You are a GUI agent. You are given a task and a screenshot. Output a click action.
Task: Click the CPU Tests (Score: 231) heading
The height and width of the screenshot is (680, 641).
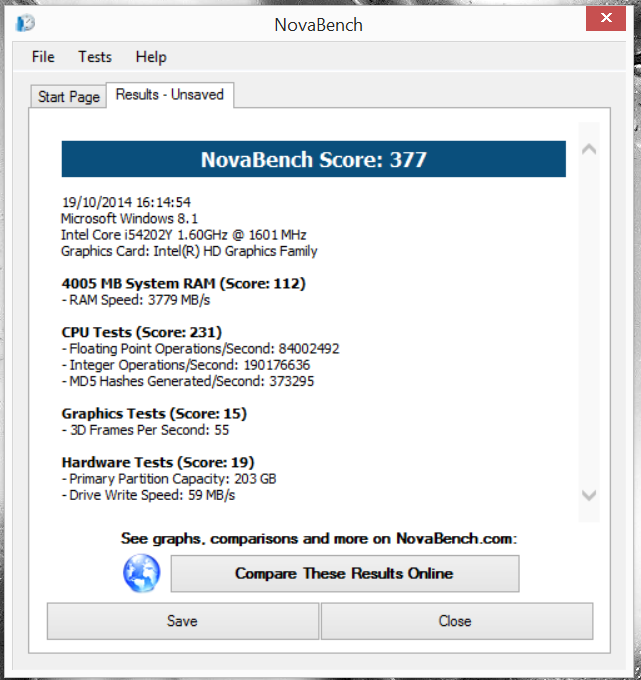tap(141, 332)
